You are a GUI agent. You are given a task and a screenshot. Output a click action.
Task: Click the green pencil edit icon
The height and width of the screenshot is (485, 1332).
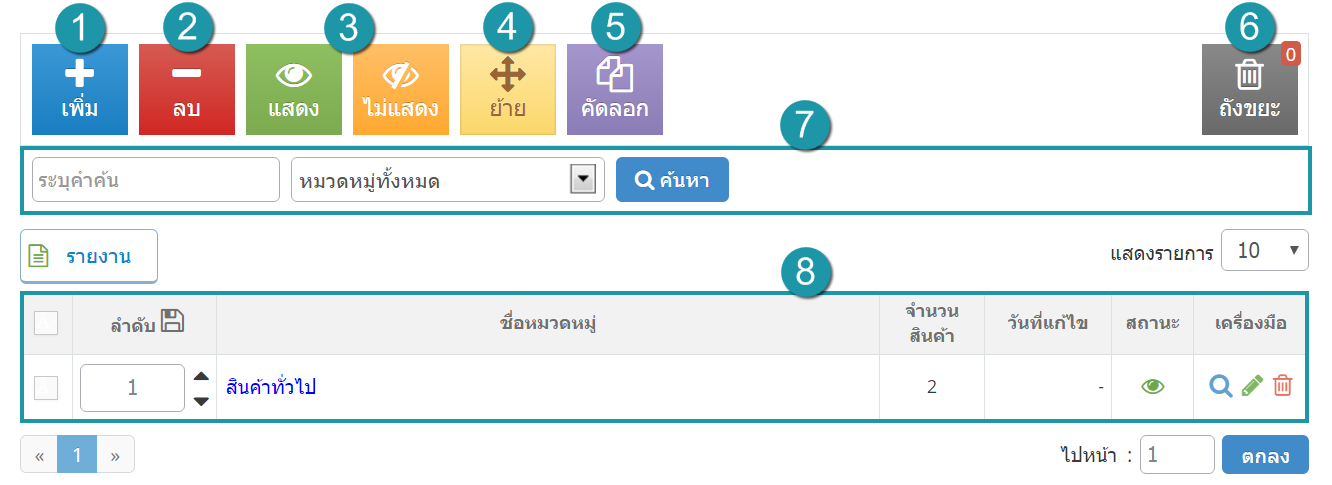point(1252,386)
